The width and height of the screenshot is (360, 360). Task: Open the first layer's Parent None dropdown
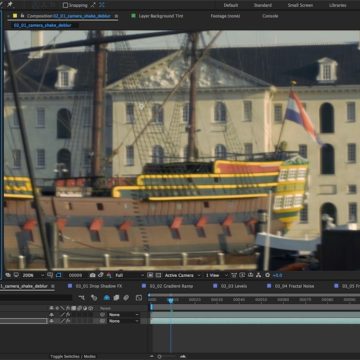pyautogui.click(x=124, y=314)
